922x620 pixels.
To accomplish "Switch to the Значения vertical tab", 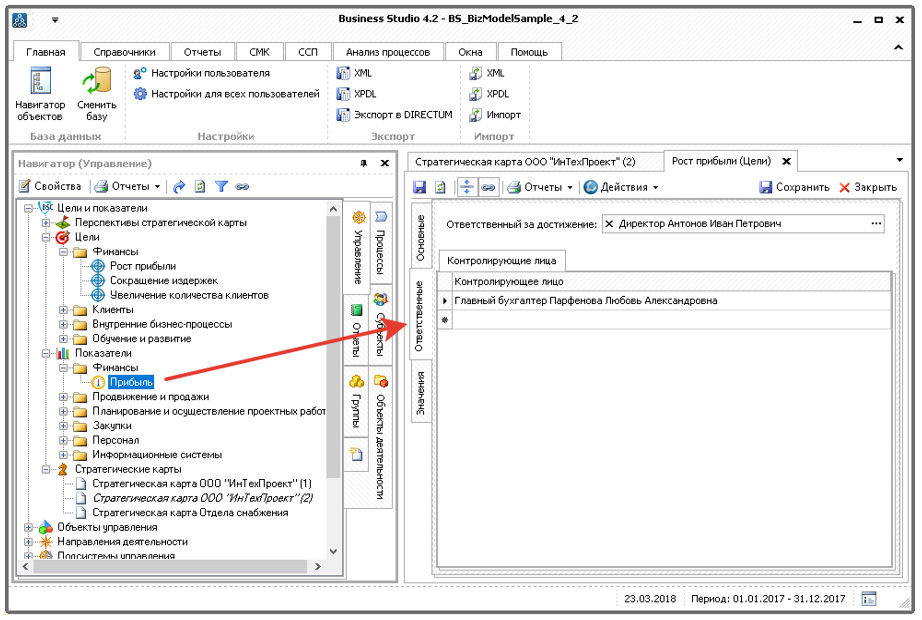I will [x=421, y=395].
